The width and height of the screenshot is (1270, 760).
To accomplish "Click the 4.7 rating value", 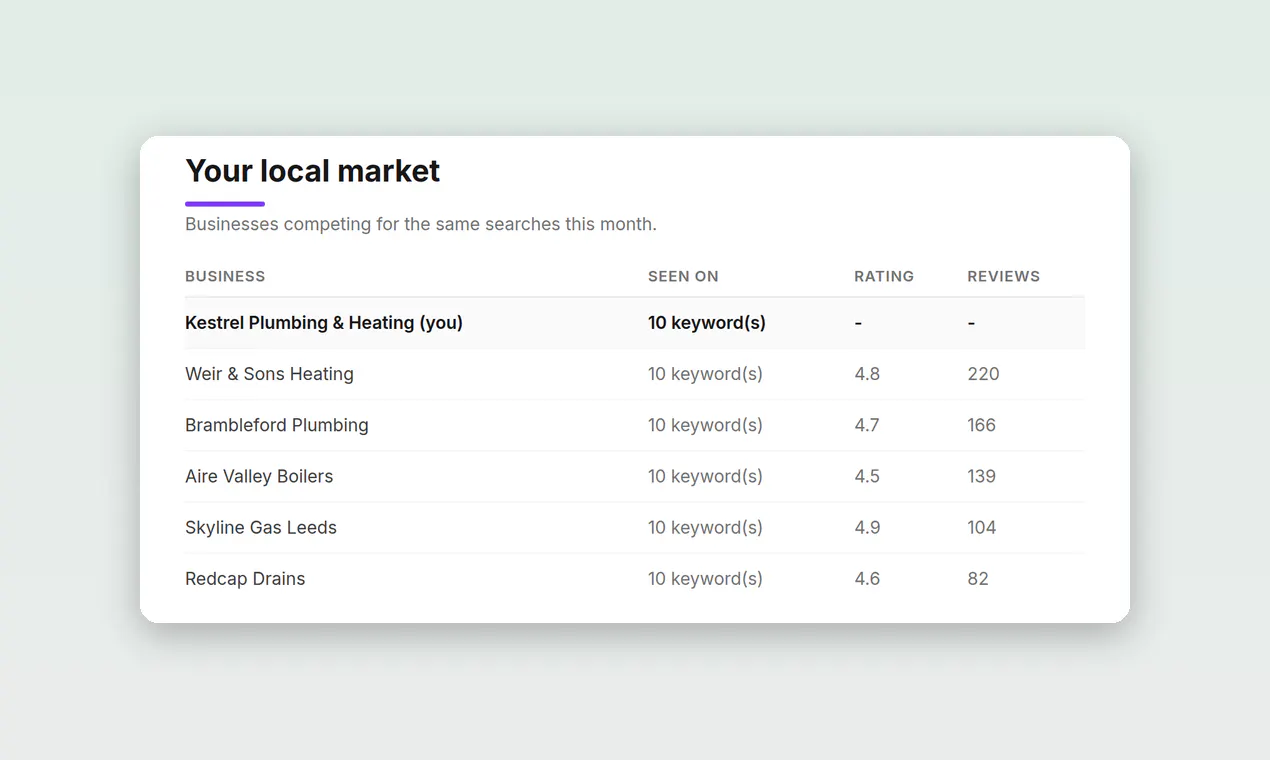I will [x=867, y=425].
